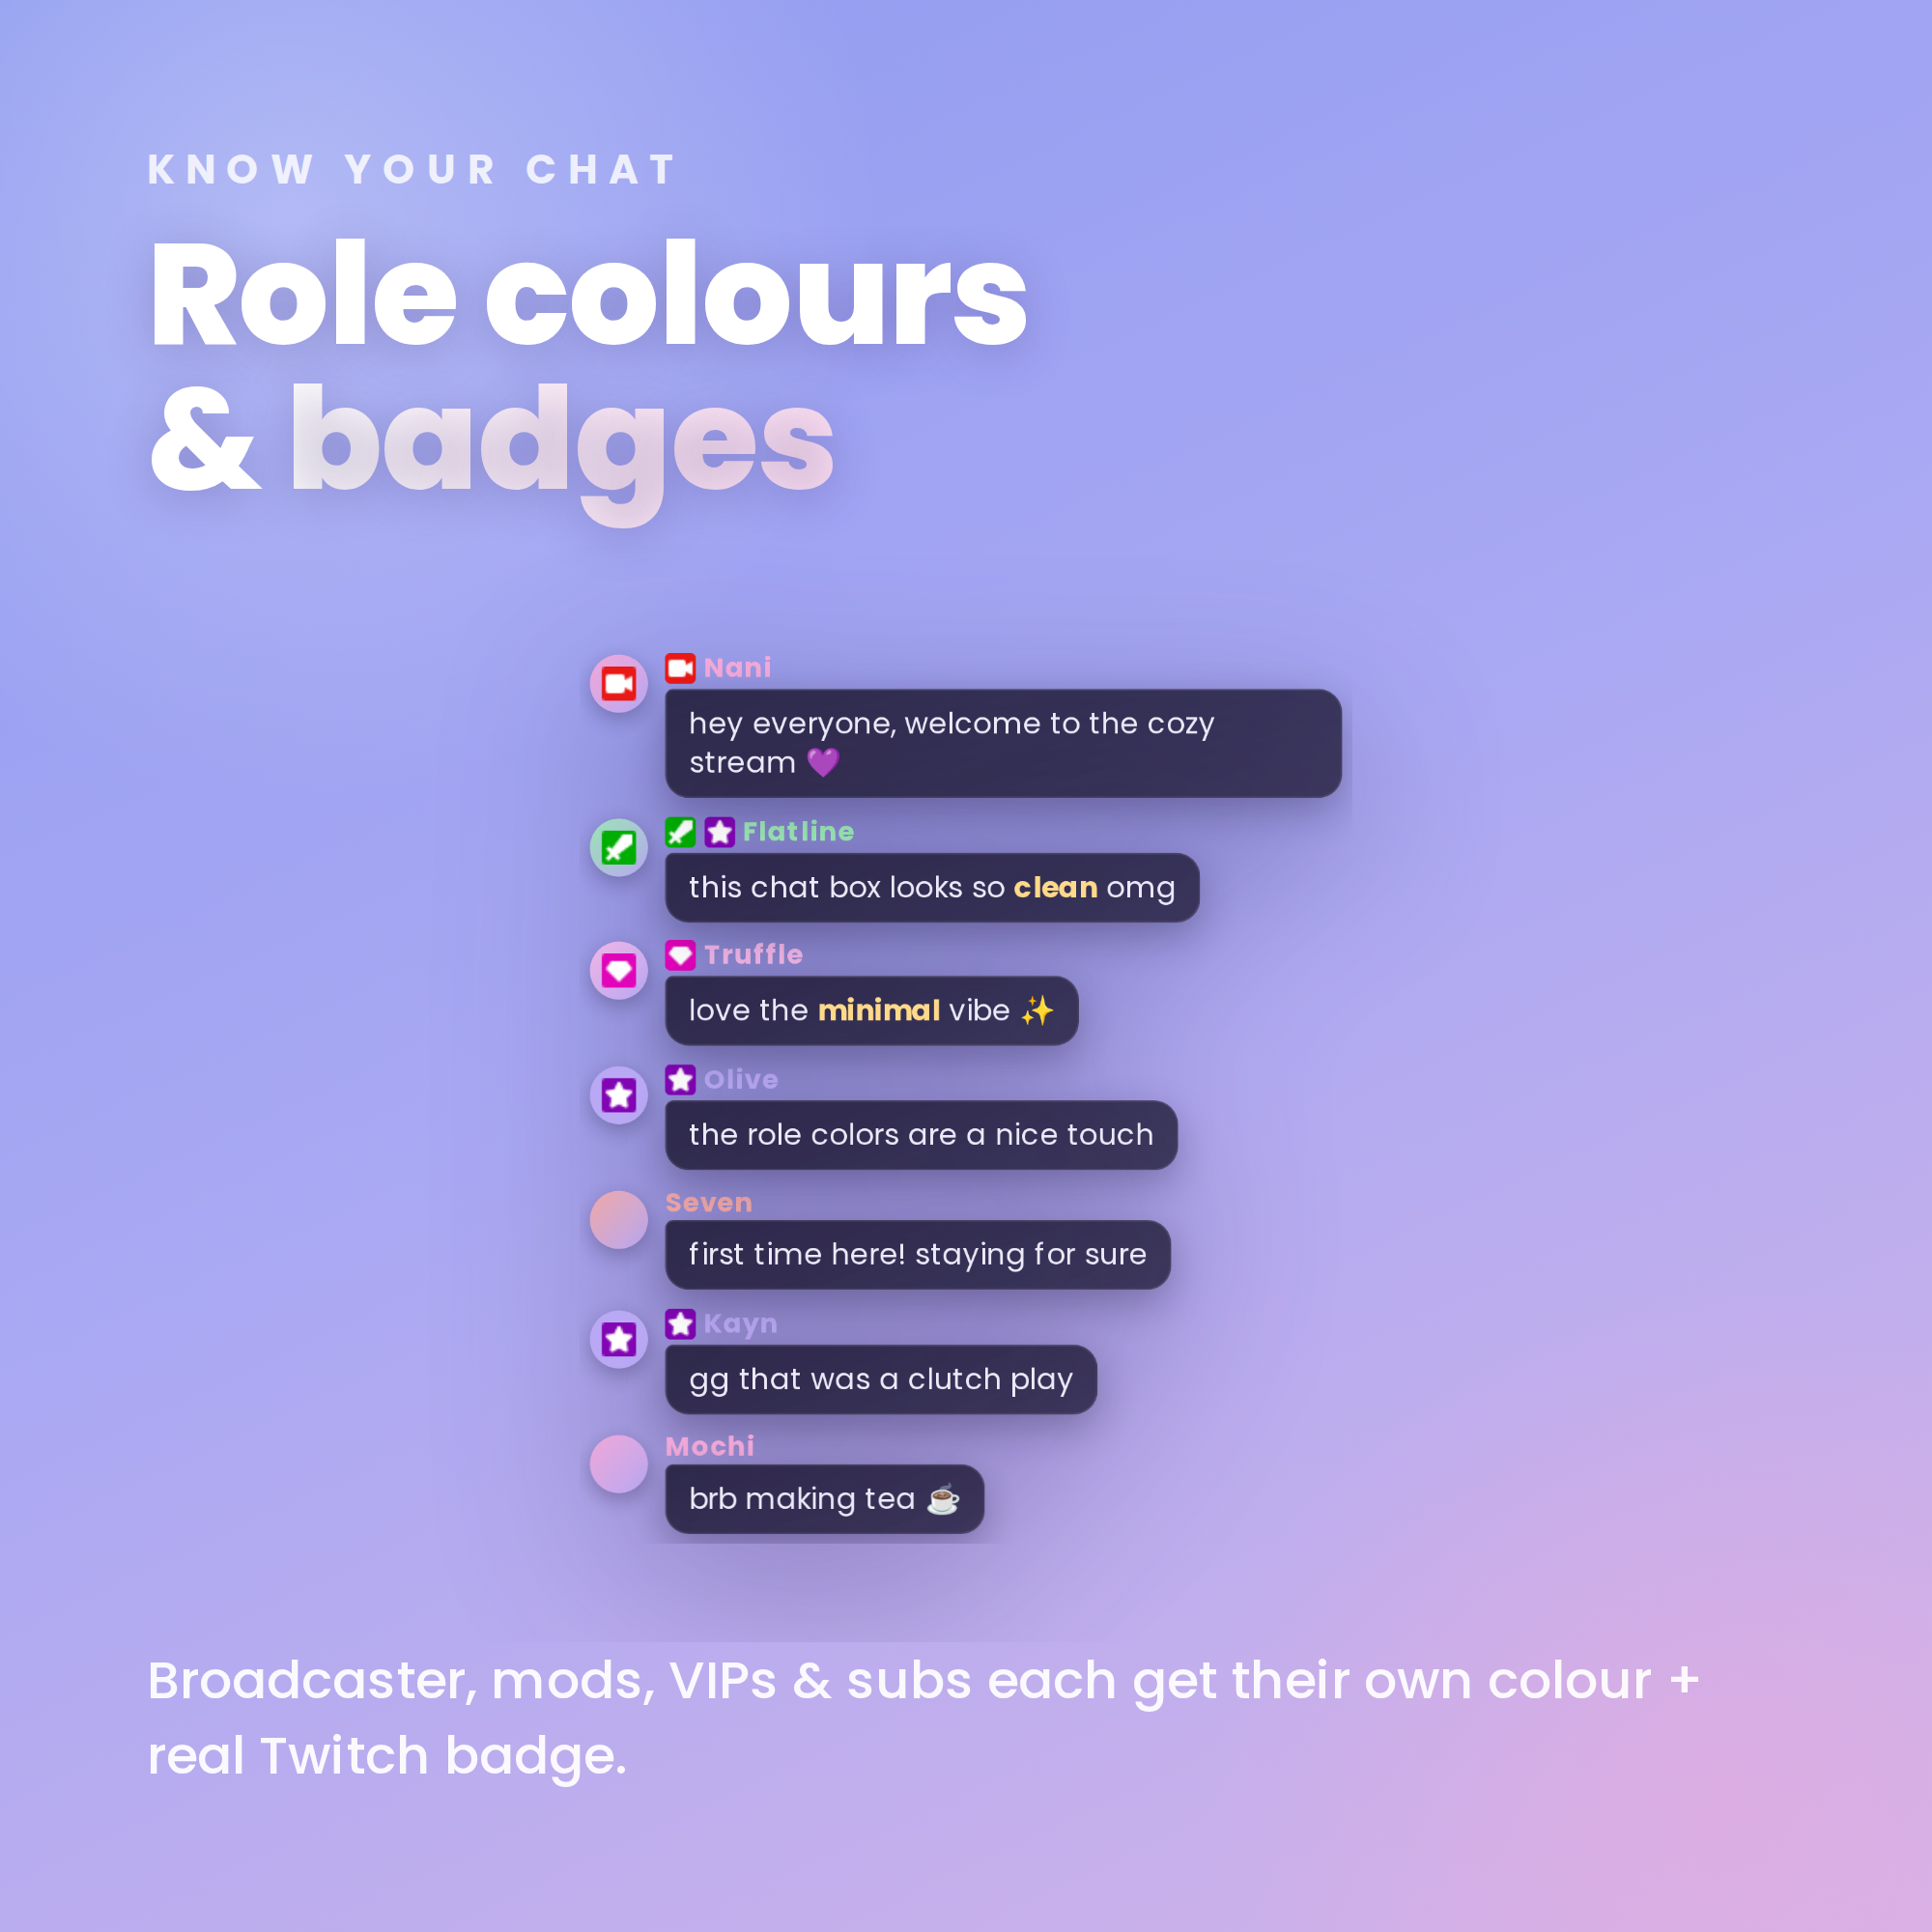Click Seven's plain peach avatar circle
This screenshot has width=1932, height=1932.
pyautogui.click(x=619, y=1220)
